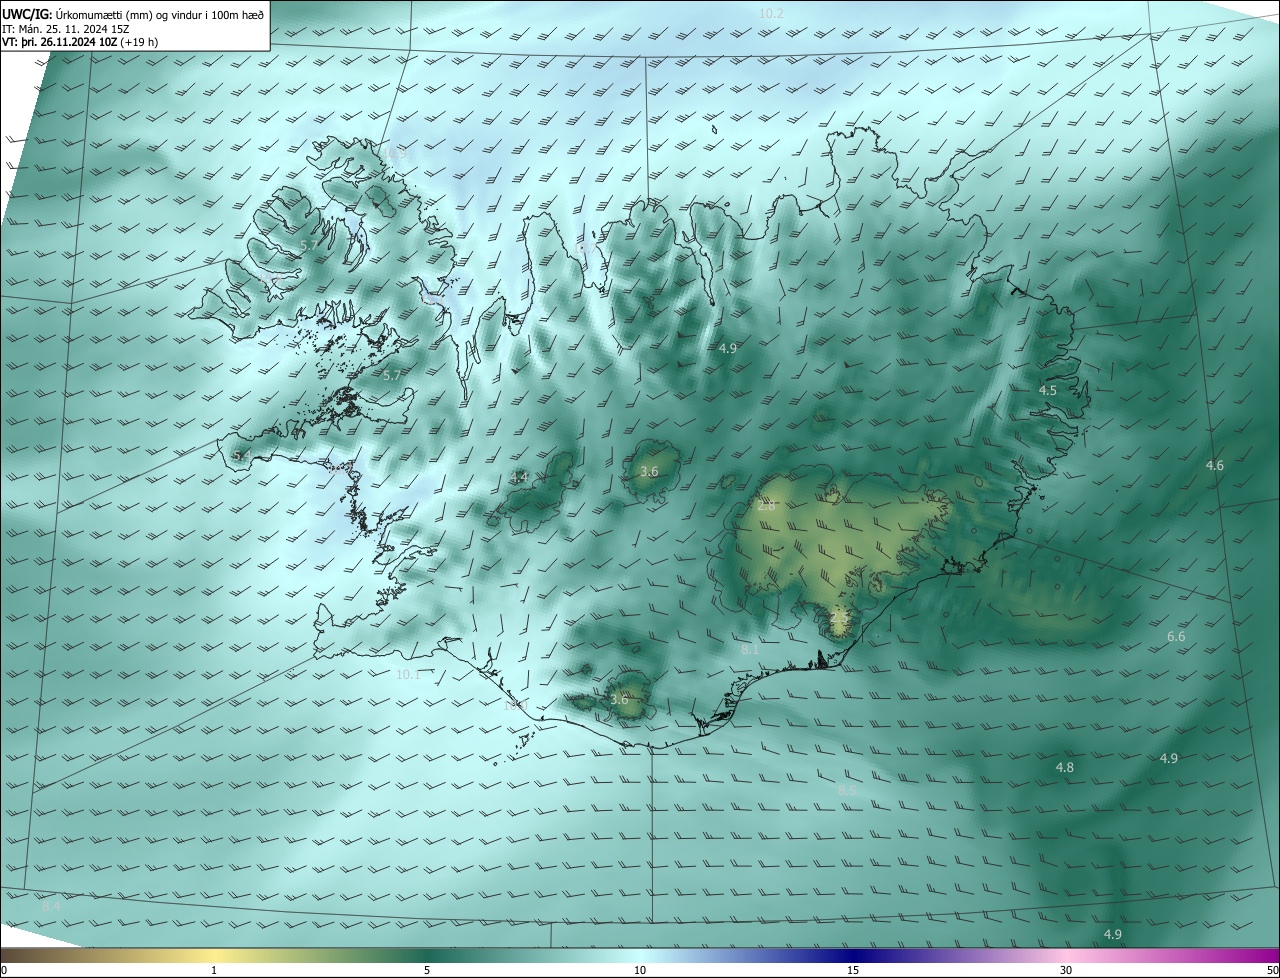Click the 1 tick on the color scale
This screenshot has height=978, width=1280.
[214, 970]
